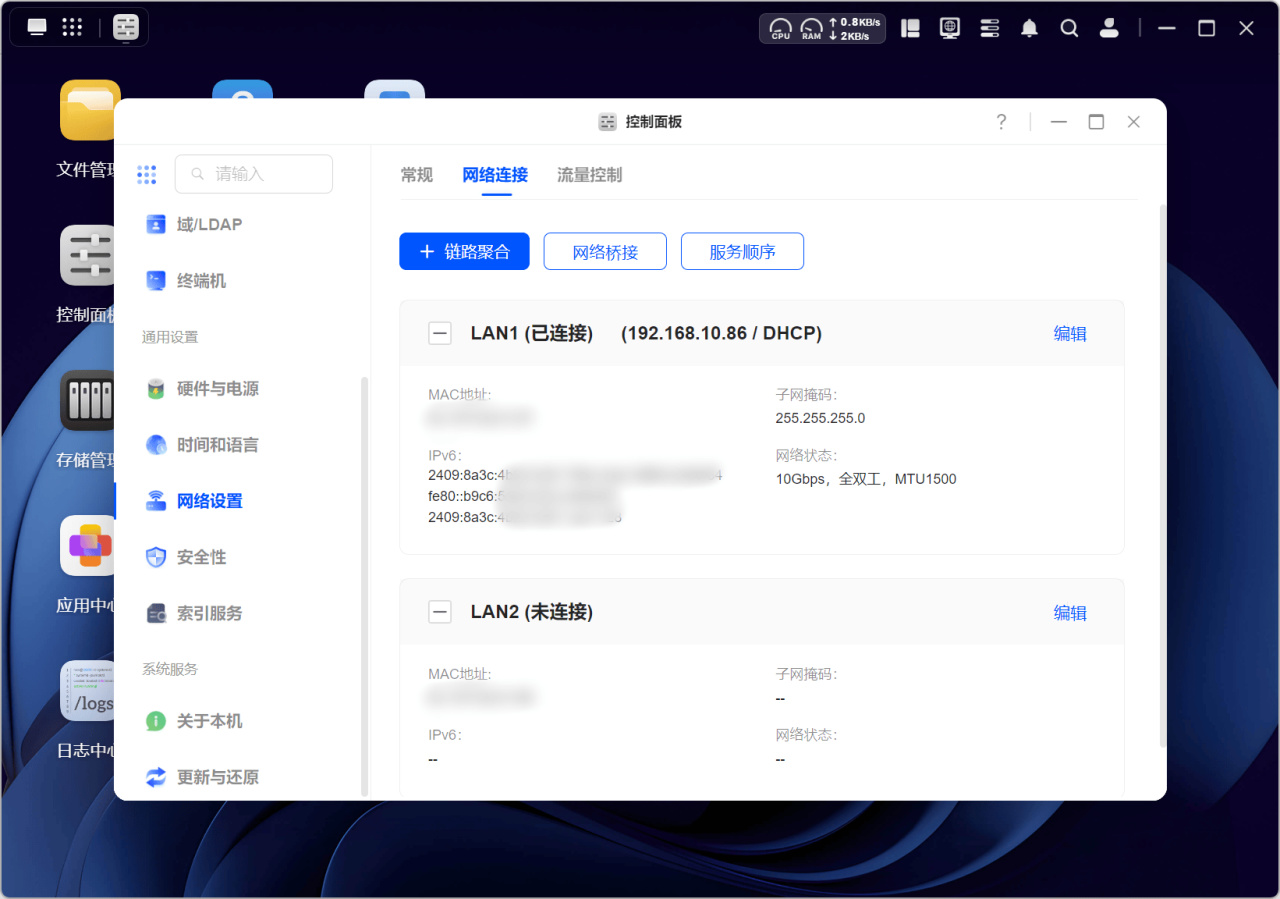Click the 网络桥接 button
This screenshot has height=899, width=1280.
pyautogui.click(x=605, y=252)
